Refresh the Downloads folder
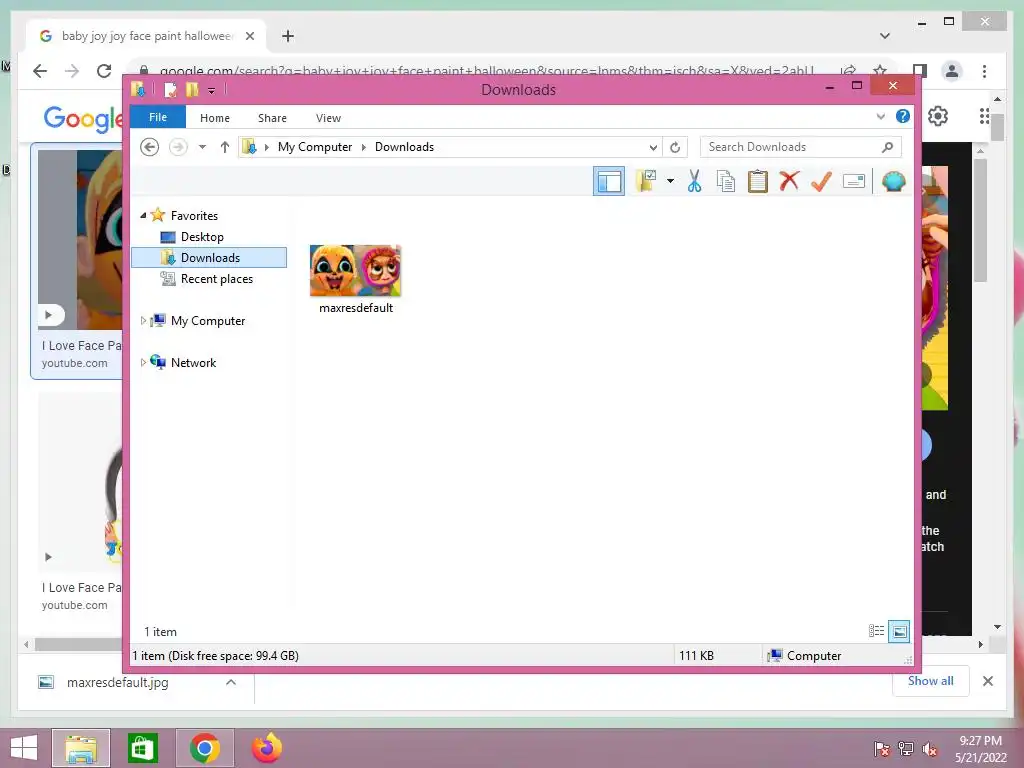The width and height of the screenshot is (1024, 768). coord(675,148)
